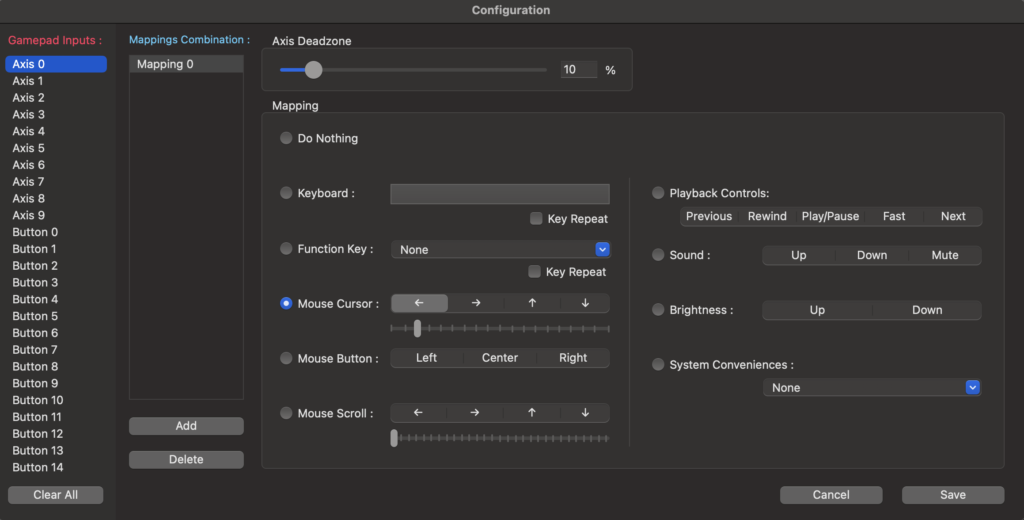This screenshot has height=520, width=1024.
Task: Select left arrow in Mouse Scroll row
Action: tap(418, 413)
